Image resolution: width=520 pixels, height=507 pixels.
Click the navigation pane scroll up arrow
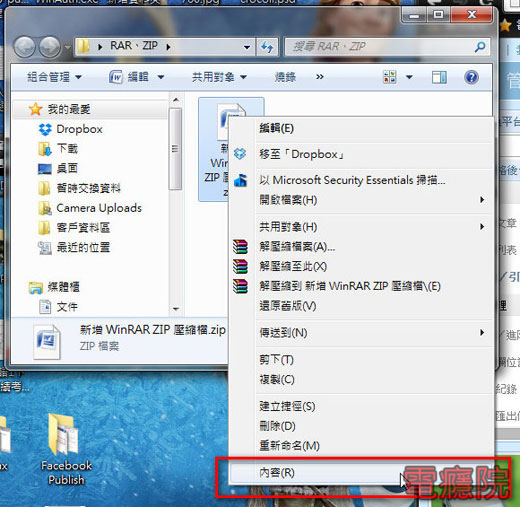click(176, 100)
